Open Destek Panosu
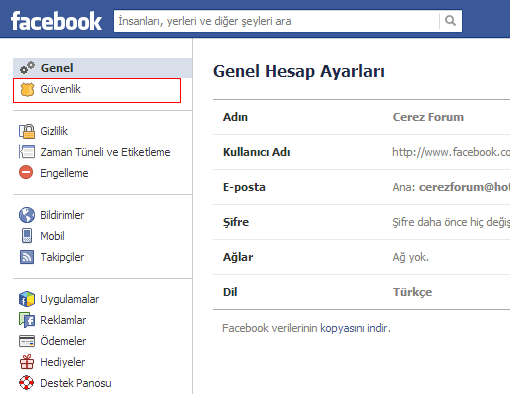The width and height of the screenshot is (510, 394). click(76, 383)
